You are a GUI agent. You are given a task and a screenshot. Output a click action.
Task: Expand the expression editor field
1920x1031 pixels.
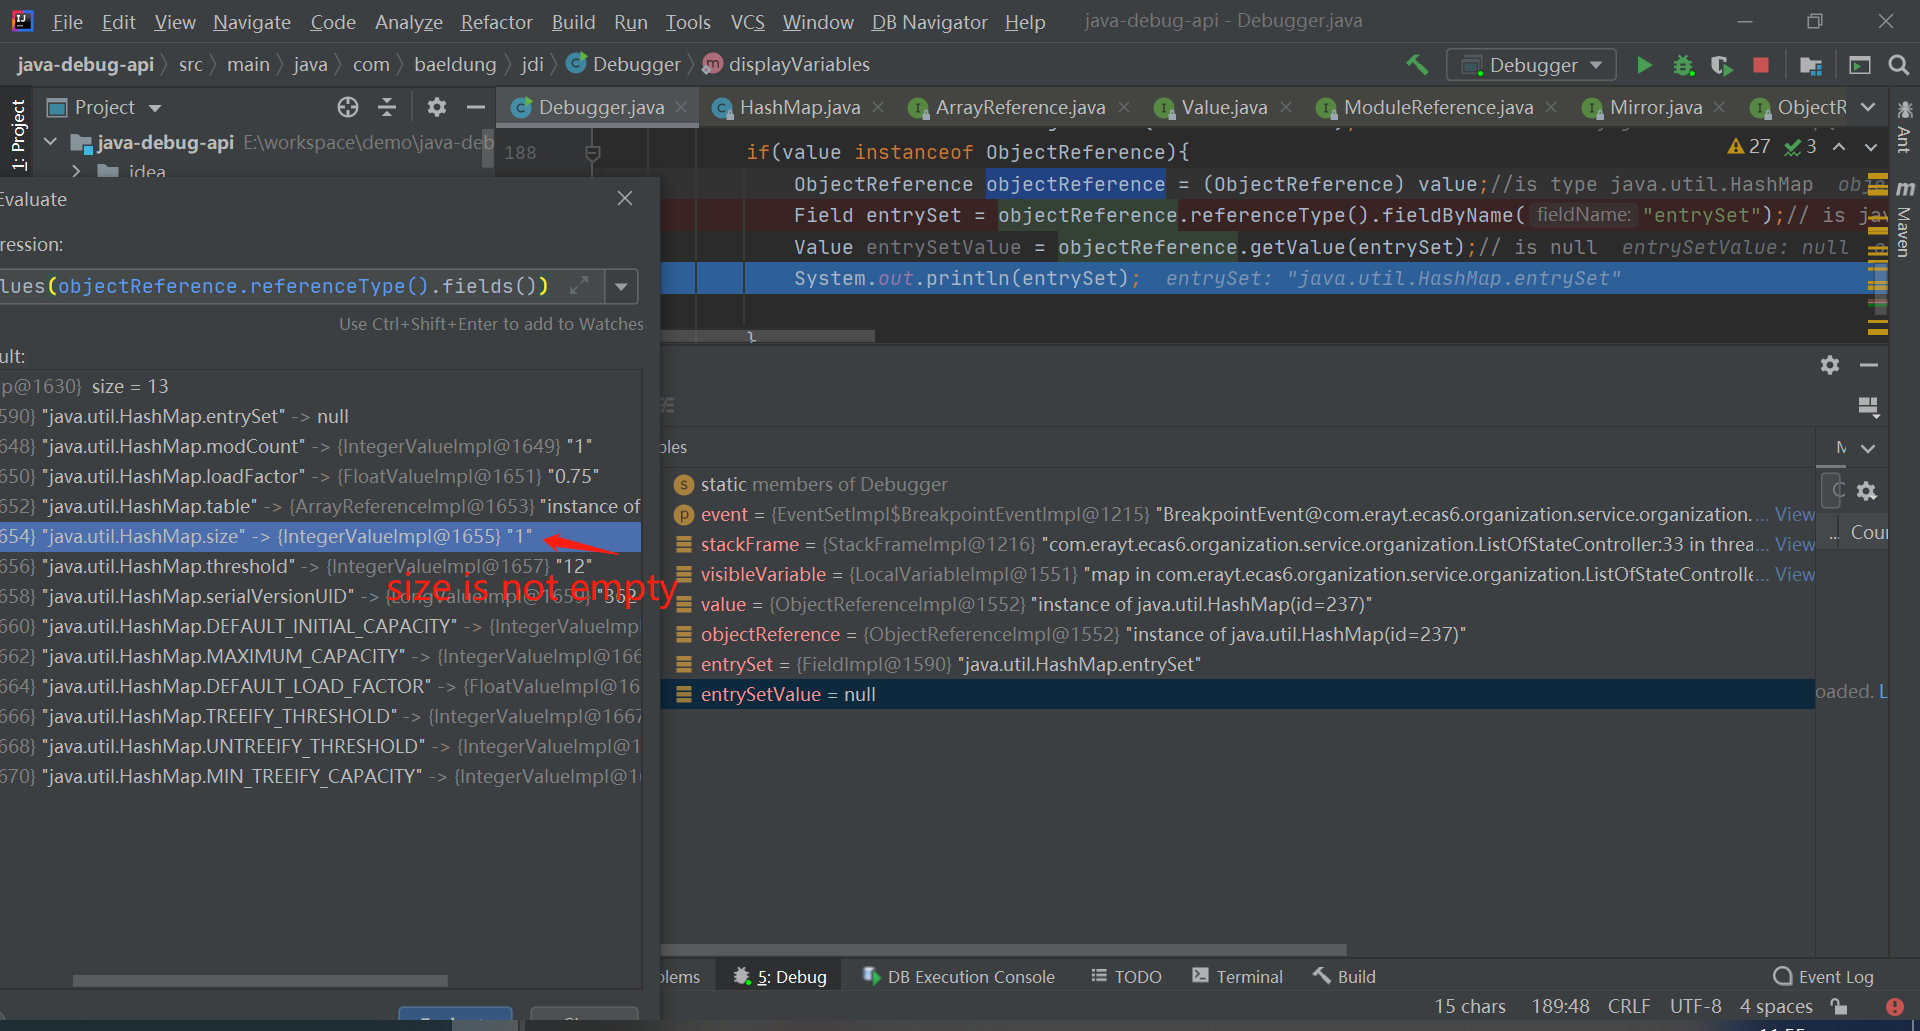[x=578, y=286]
